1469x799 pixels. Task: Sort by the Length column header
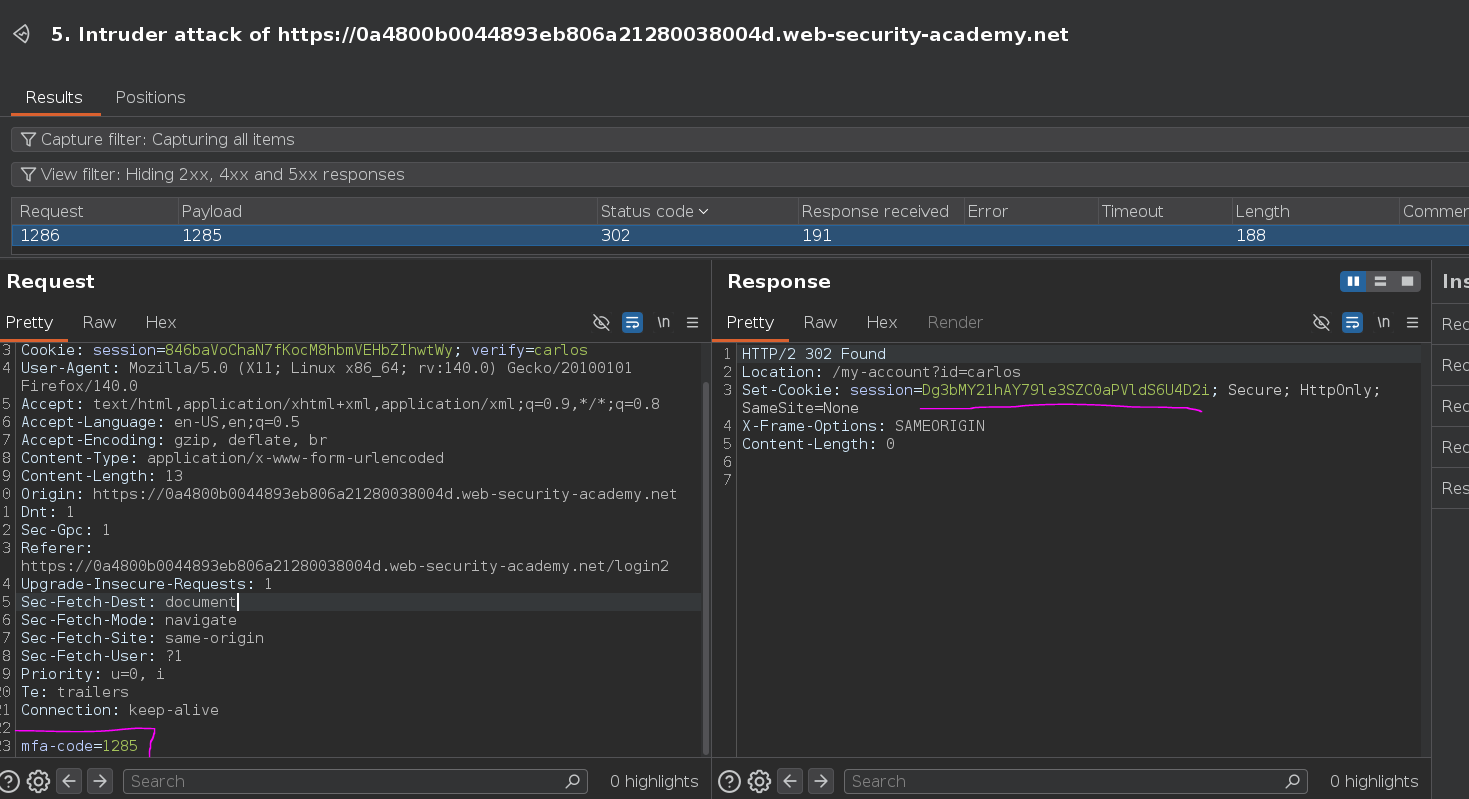pos(1315,211)
